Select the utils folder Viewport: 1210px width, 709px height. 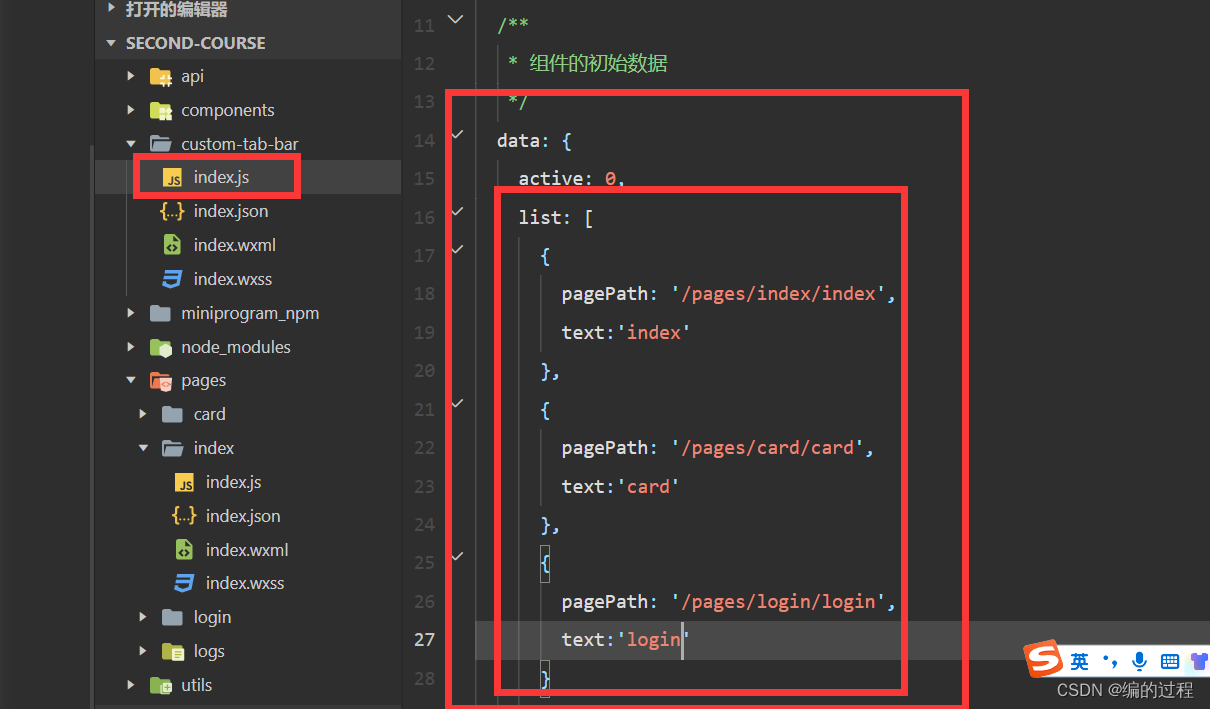pos(197,685)
